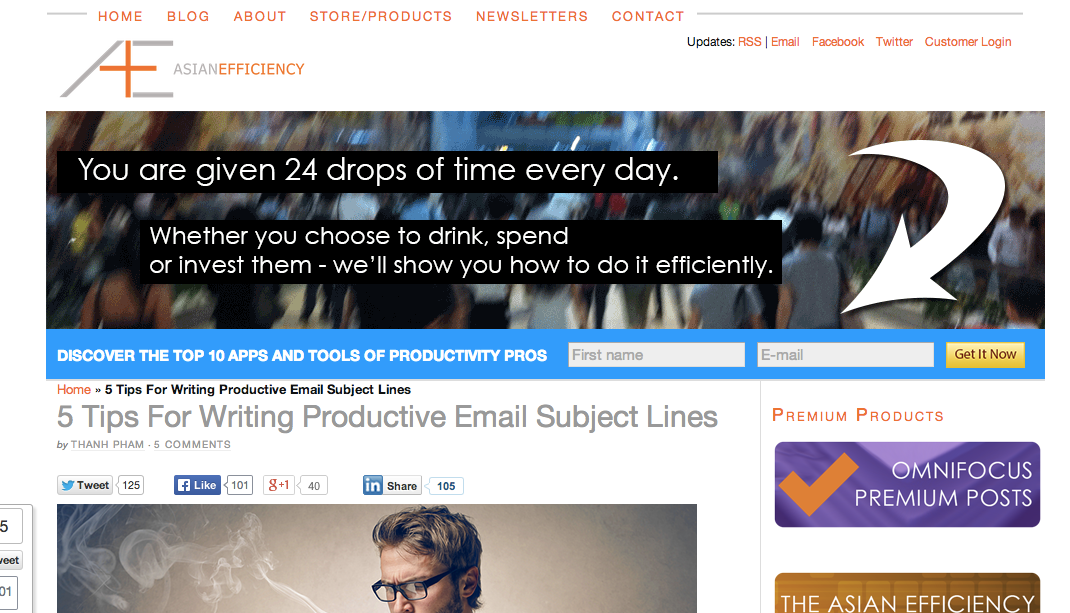
Task: Go to the Blog page
Action: pyautogui.click(x=188, y=16)
